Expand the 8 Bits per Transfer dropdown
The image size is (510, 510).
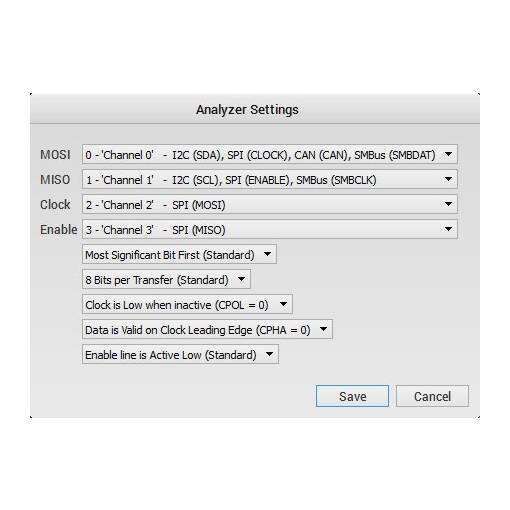166,279
